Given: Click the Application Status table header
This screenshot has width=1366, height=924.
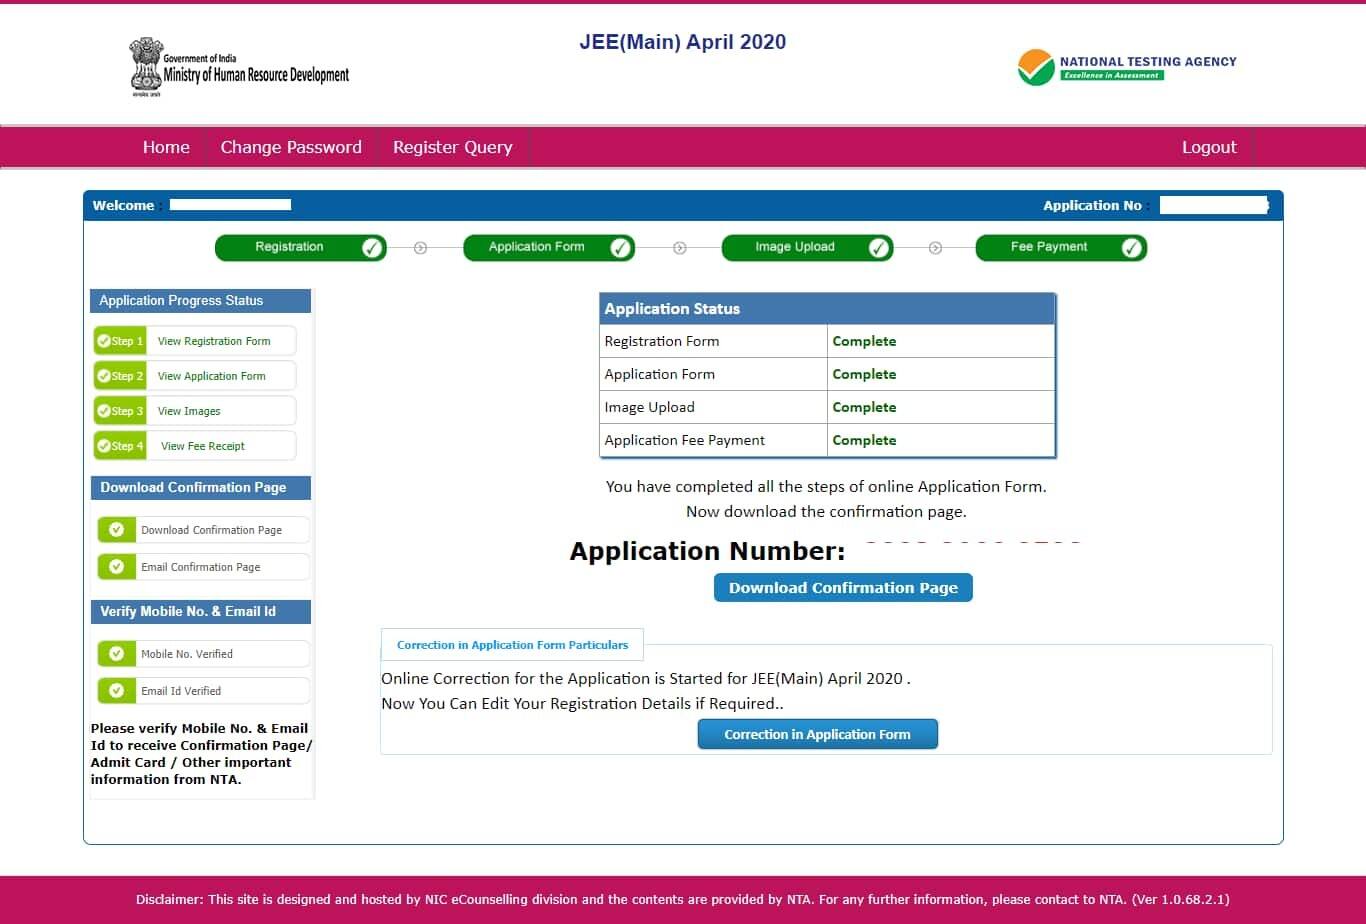Looking at the screenshot, I should click(x=827, y=309).
